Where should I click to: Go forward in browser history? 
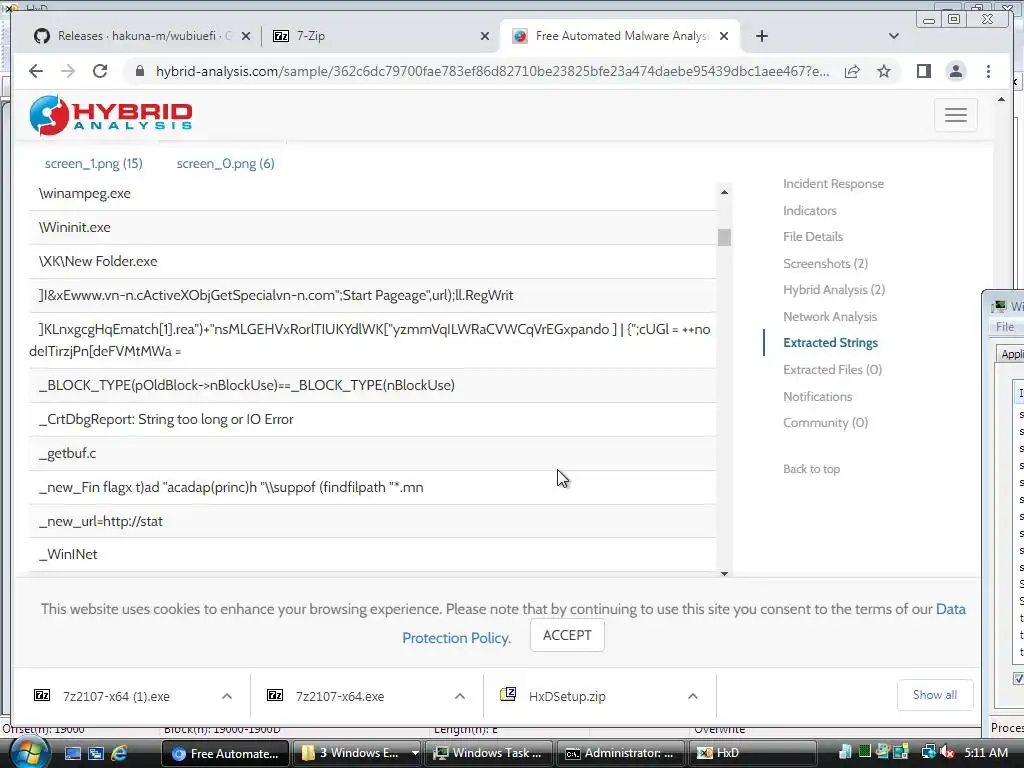[68, 71]
